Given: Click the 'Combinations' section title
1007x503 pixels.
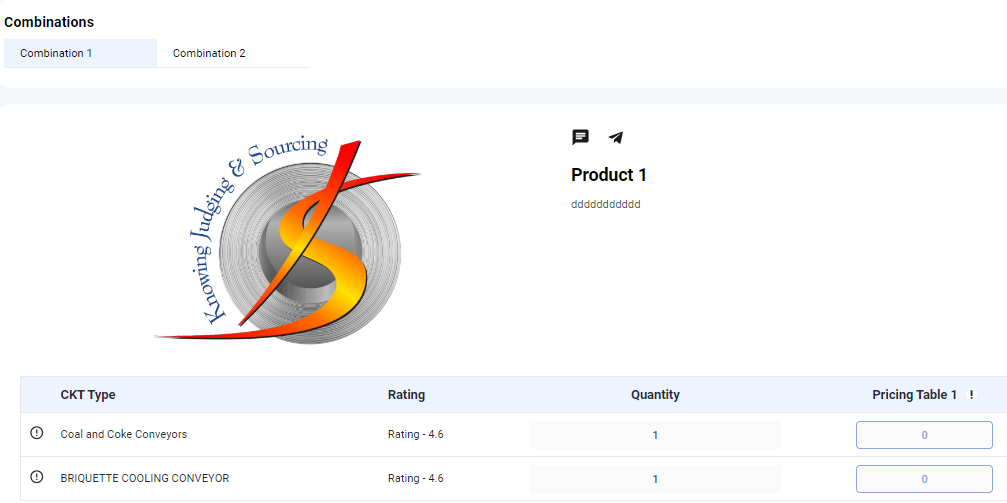Looking at the screenshot, I should click(49, 22).
